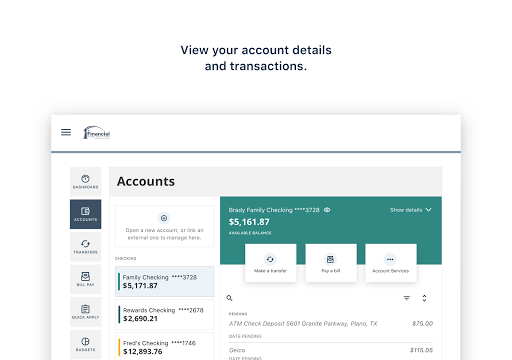Open the hamburger menu icon
512x360 pixels.
tap(66, 132)
